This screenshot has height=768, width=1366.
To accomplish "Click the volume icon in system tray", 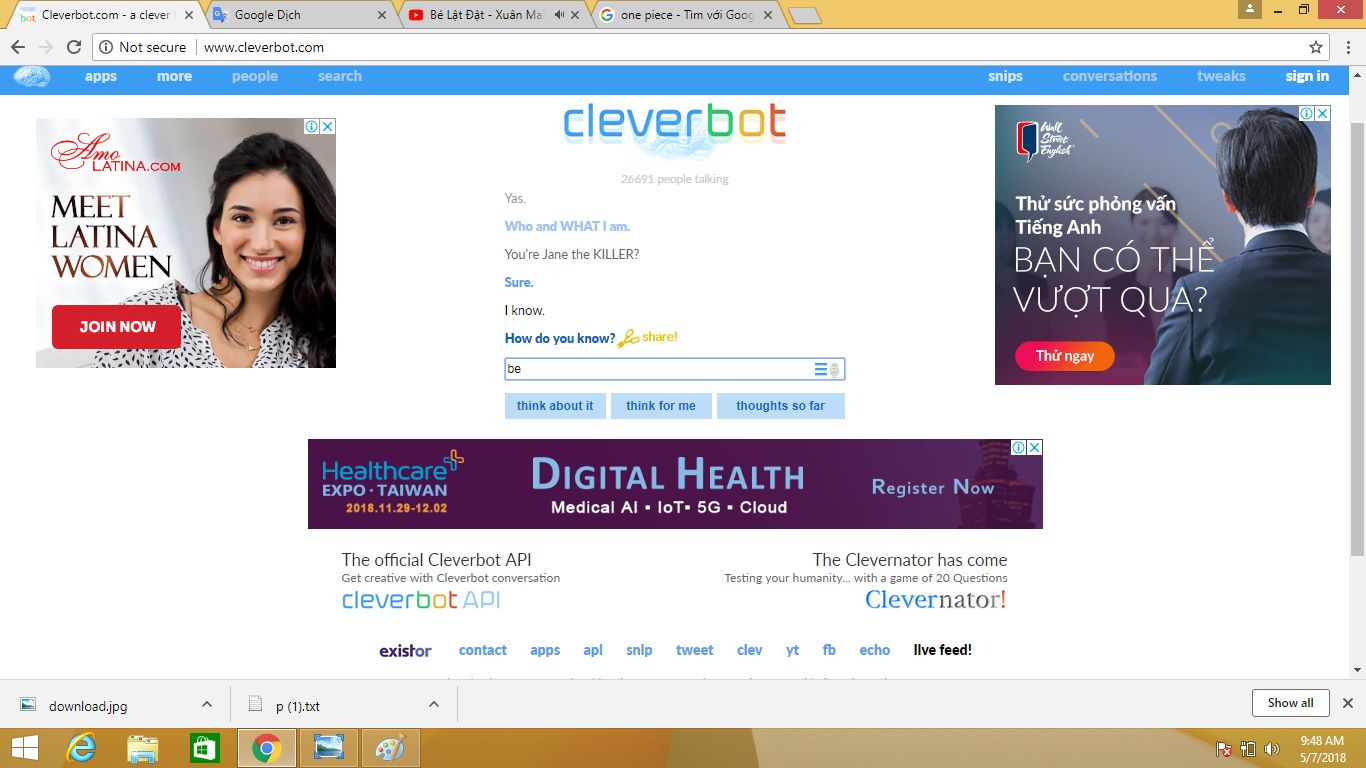I will (1272, 748).
